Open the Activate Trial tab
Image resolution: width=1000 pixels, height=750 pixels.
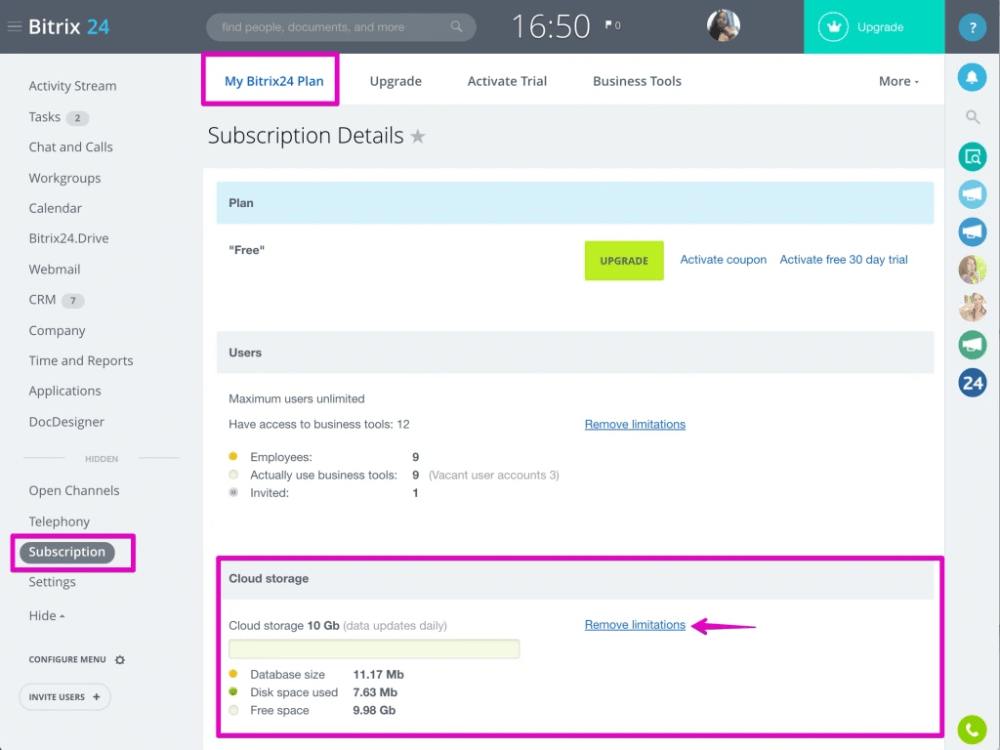pyautogui.click(x=506, y=80)
